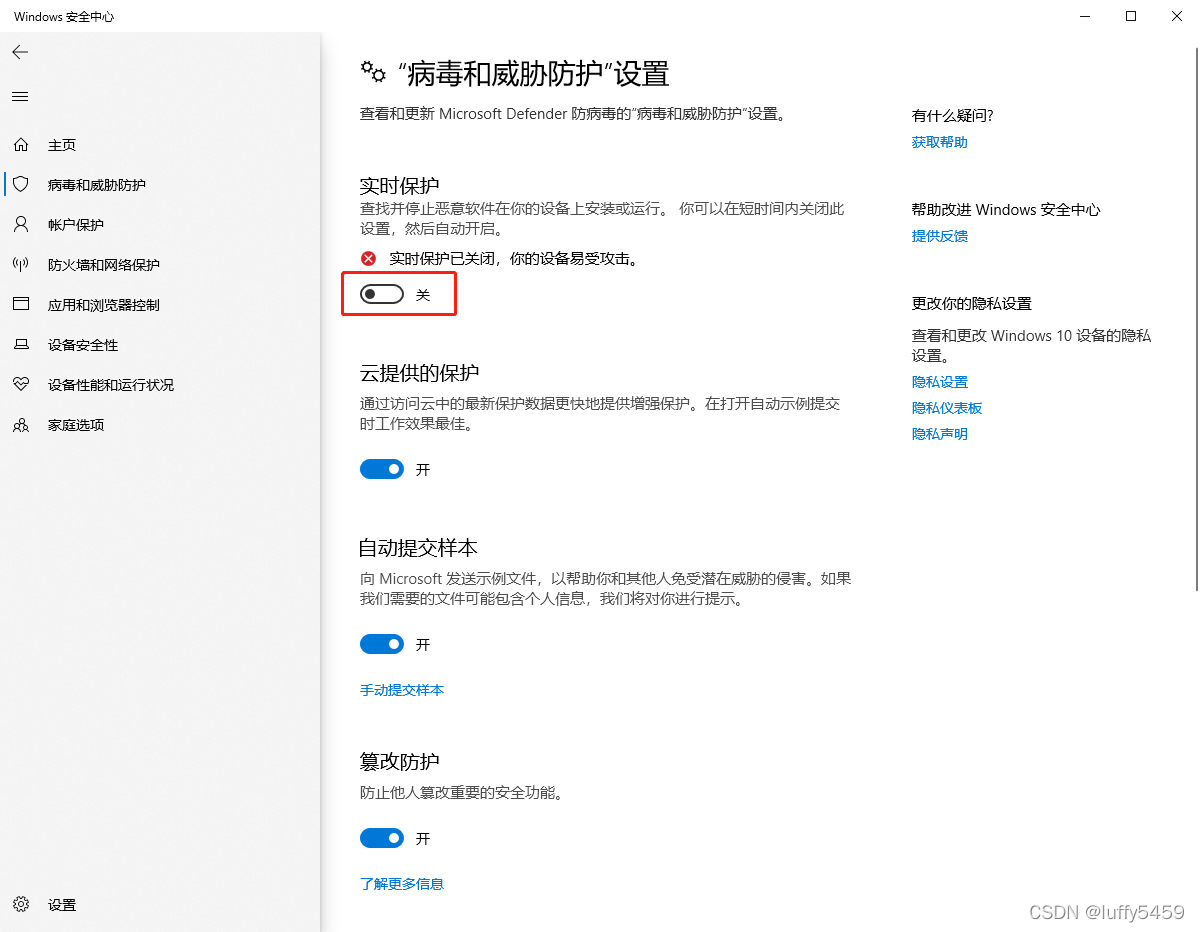1200x932 pixels.
Task: Turn off the 自动提交样本 toggle
Action: [x=382, y=644]
